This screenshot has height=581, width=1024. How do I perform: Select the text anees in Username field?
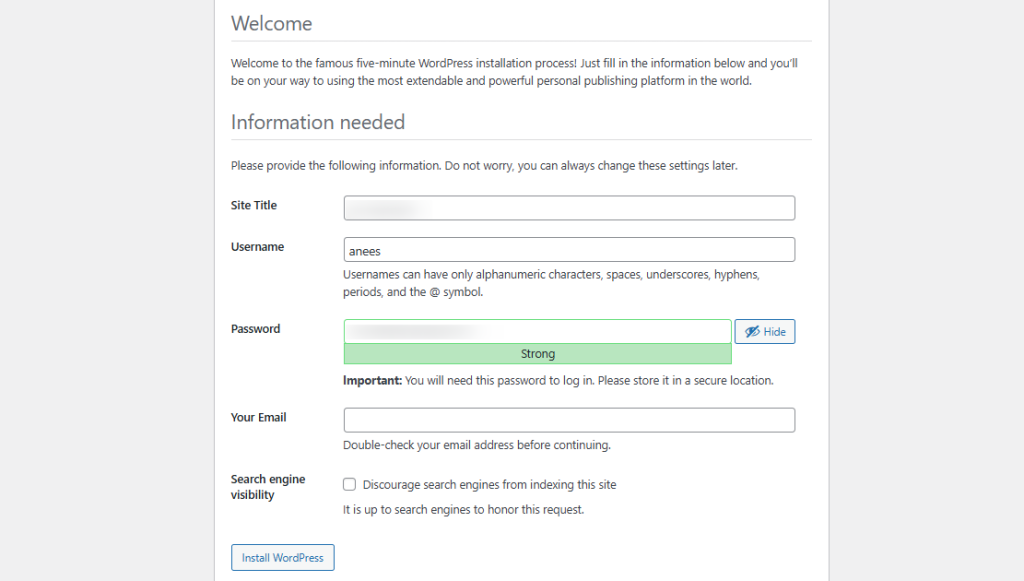point(362,249)
